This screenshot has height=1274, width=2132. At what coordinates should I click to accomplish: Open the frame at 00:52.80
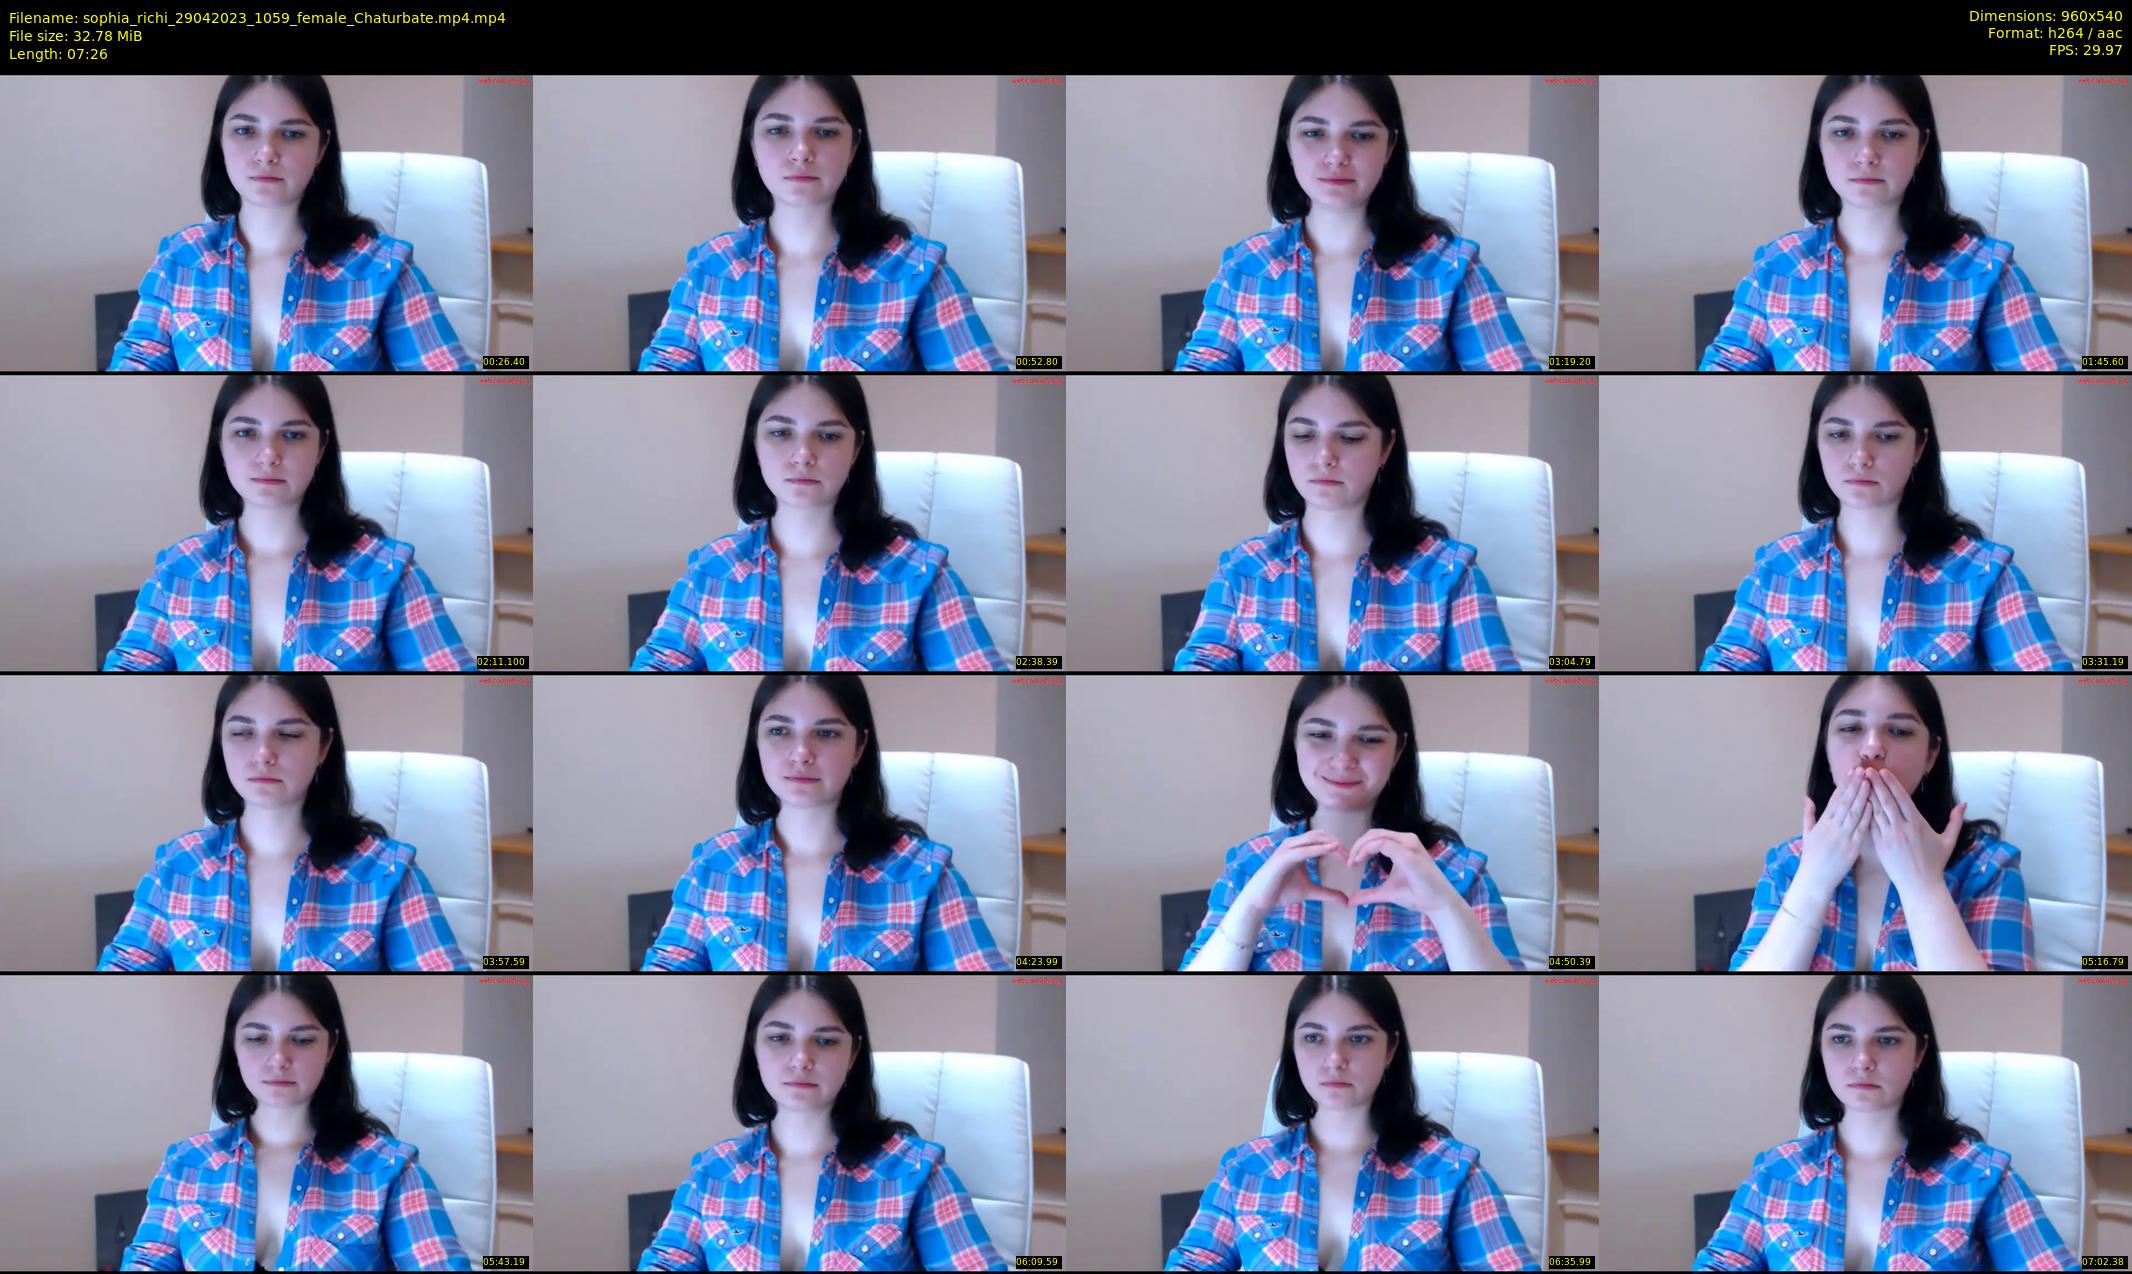799,223
